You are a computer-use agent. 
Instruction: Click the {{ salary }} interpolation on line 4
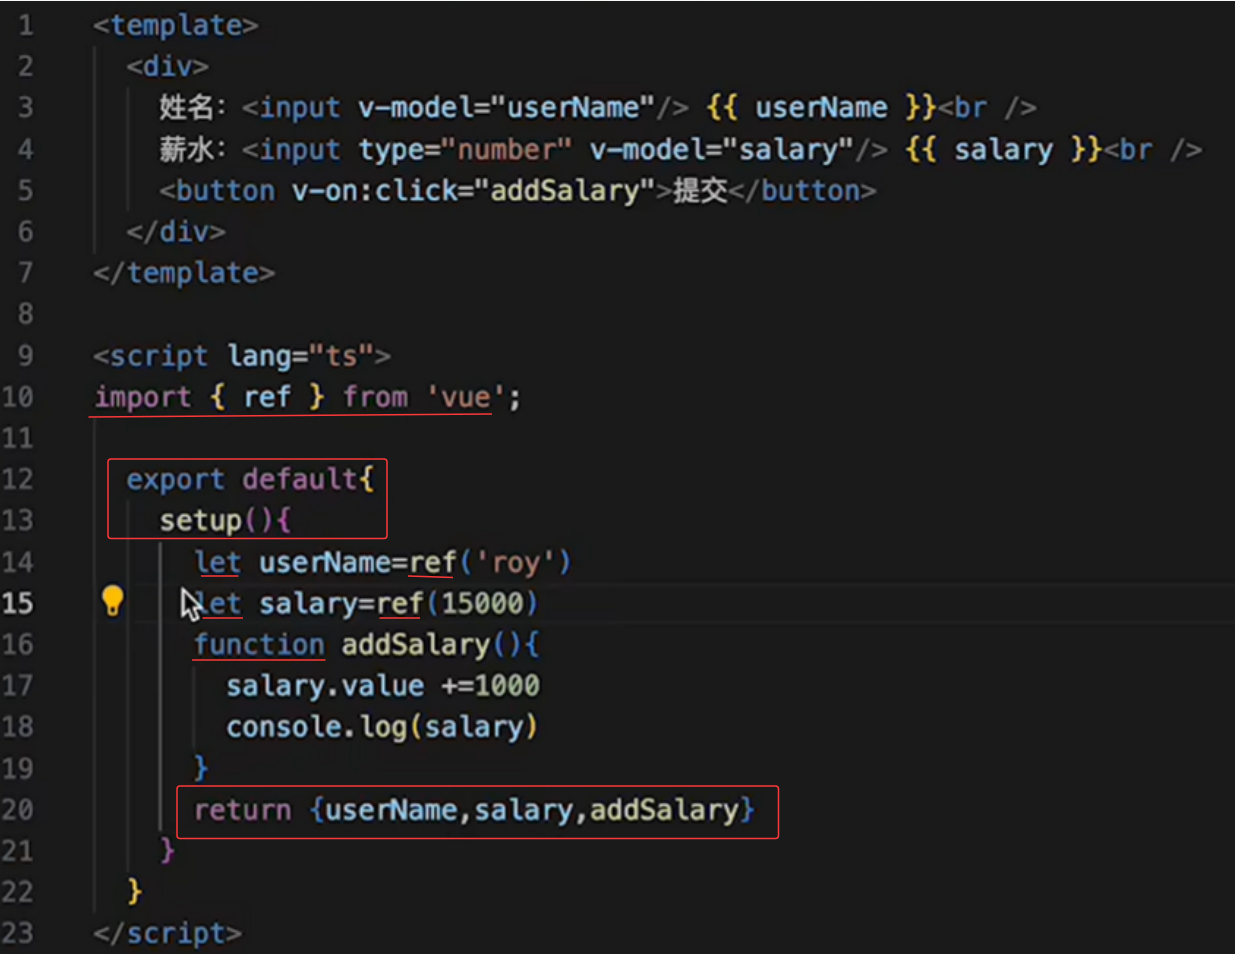click(x=1002, y=150)
